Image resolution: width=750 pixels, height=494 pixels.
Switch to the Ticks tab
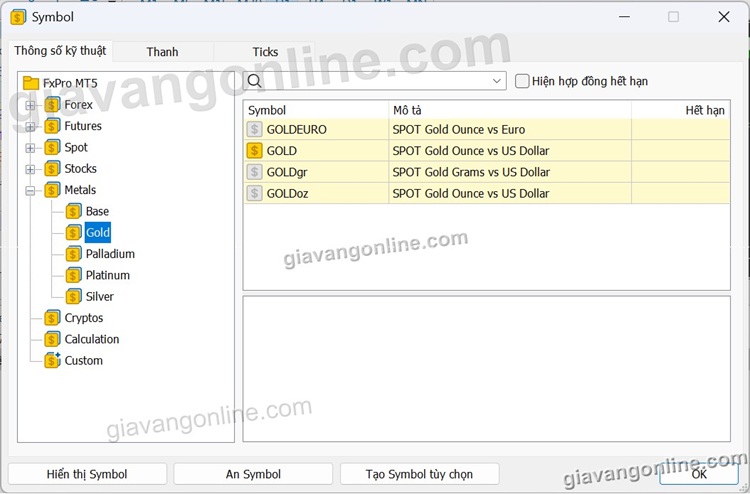tap(265, 52)
